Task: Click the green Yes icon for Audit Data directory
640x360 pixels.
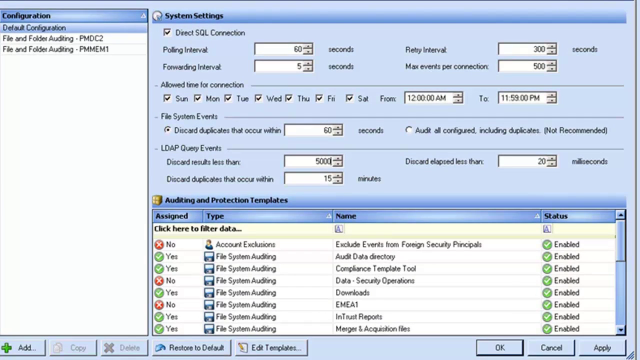Action: pyautogui.click(x=159, y=257)
